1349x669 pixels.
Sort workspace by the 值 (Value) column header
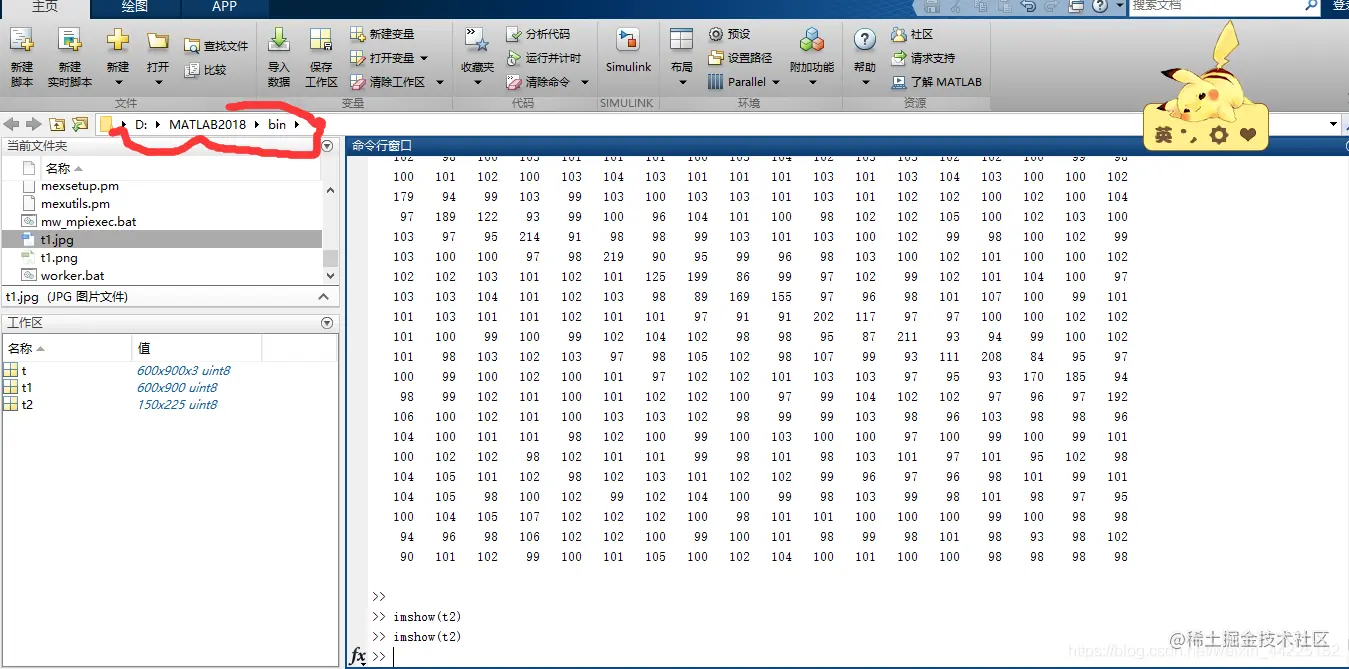tap(197, 348)
